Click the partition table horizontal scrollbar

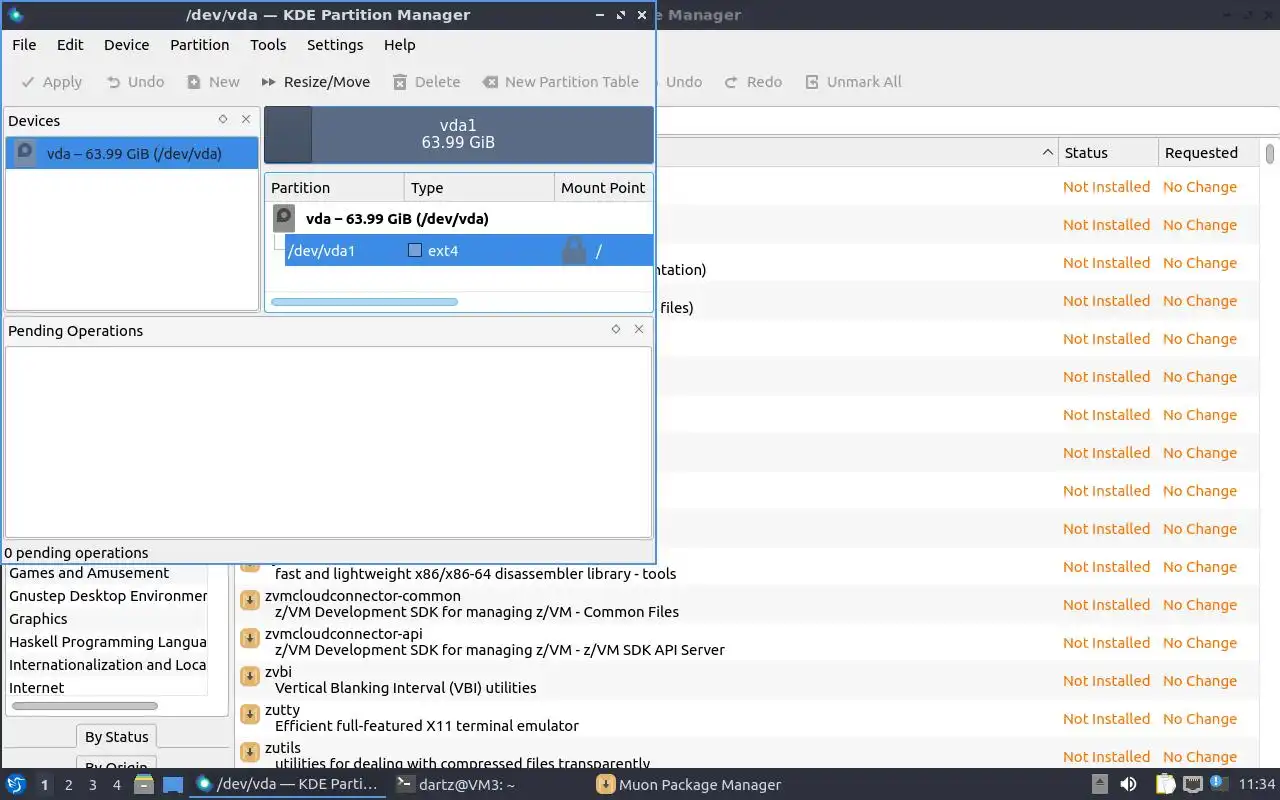click(x=364, y=301)
